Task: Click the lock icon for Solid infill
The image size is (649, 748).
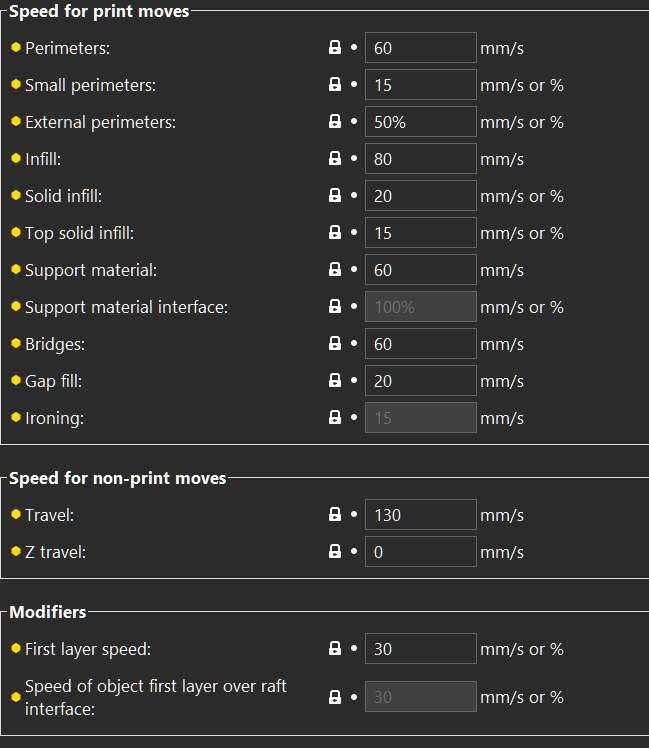Action: coord(335,195)
